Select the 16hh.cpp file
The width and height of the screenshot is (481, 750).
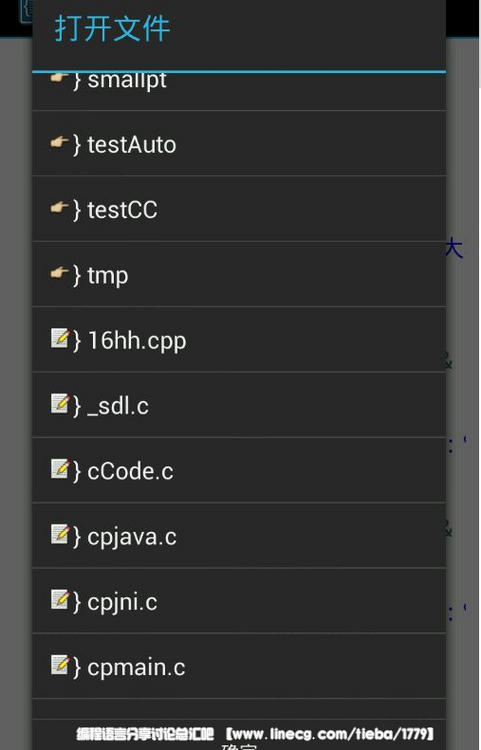(x=239, y=340)
